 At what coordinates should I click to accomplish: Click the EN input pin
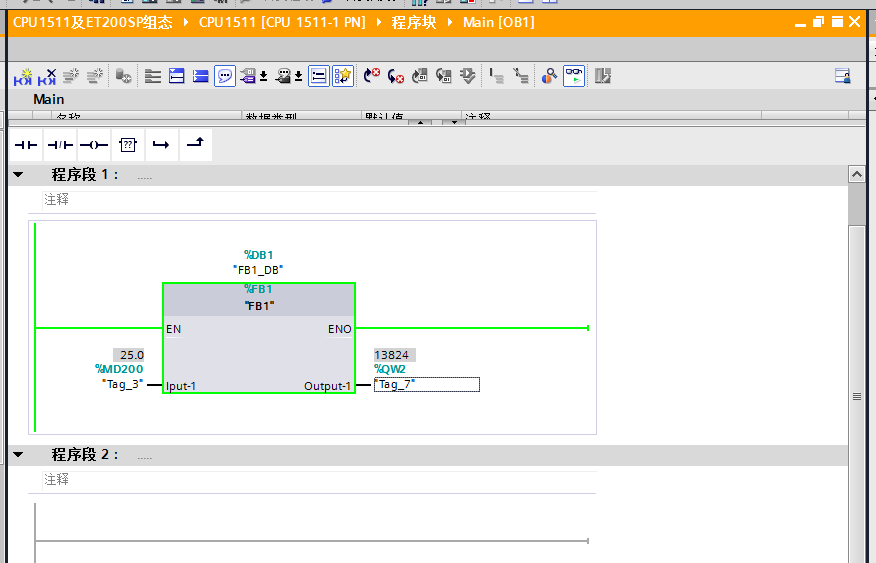(173, 329)
